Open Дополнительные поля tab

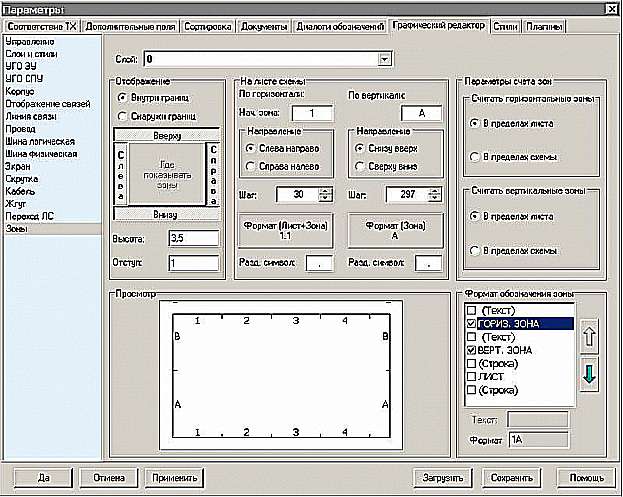click(x=130, y=27)
